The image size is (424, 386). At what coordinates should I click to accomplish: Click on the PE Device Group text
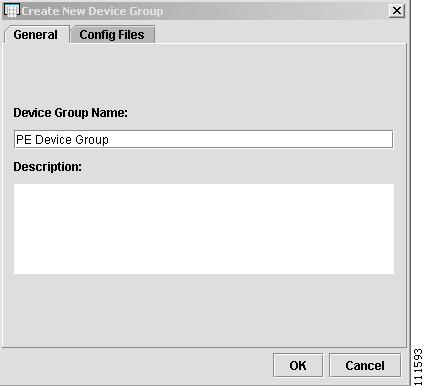click(x=62, y=140)
